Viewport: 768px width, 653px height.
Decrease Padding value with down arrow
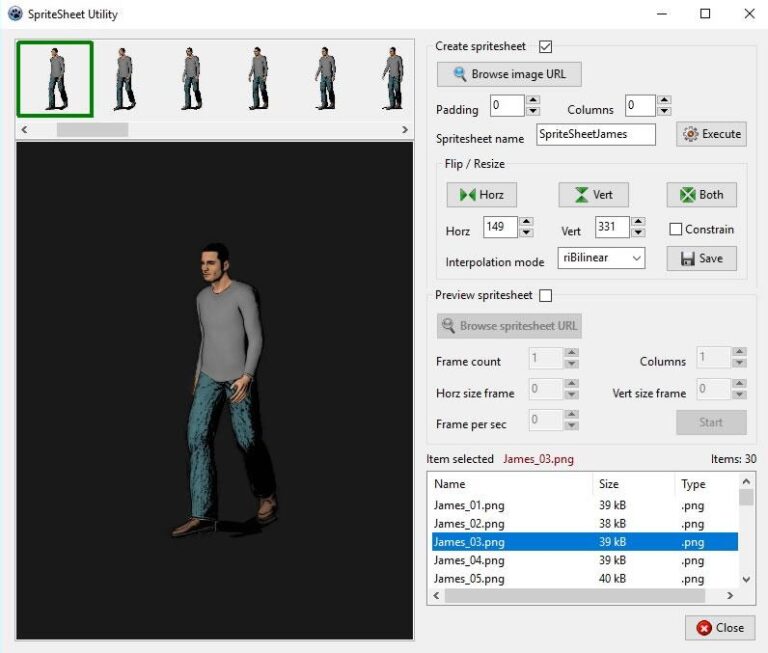[x=533, y=111]
